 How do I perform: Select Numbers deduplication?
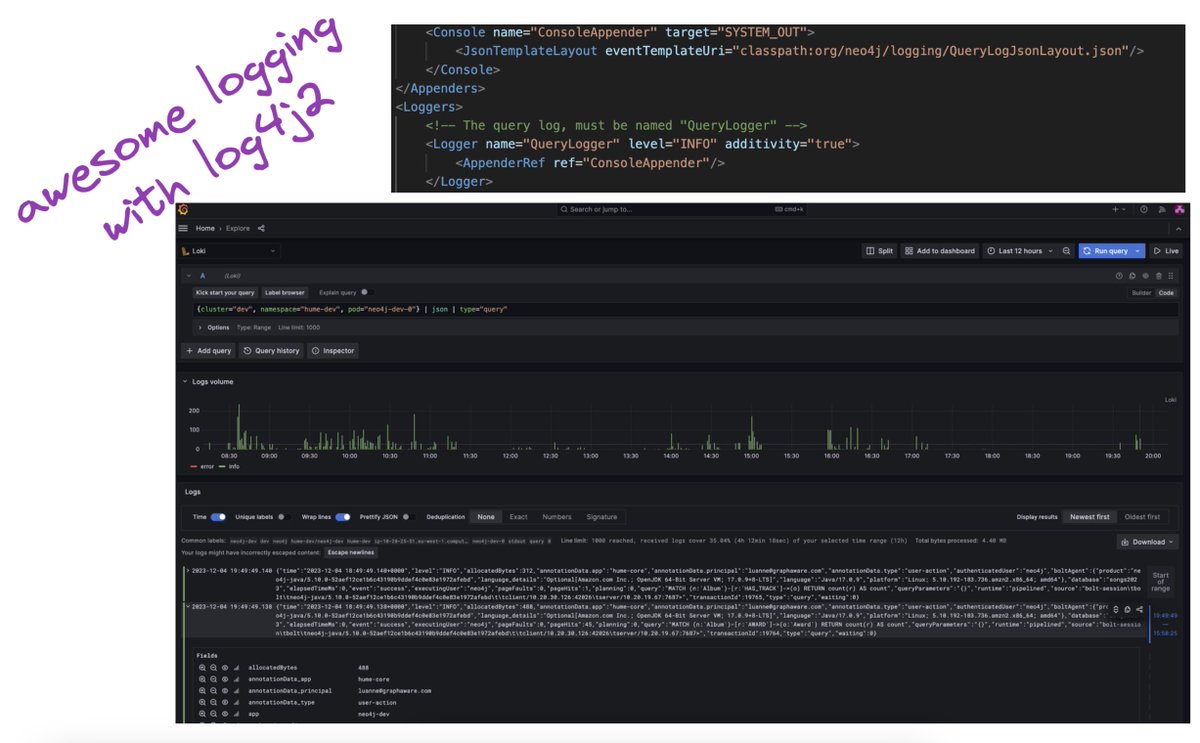coord(557,517)
